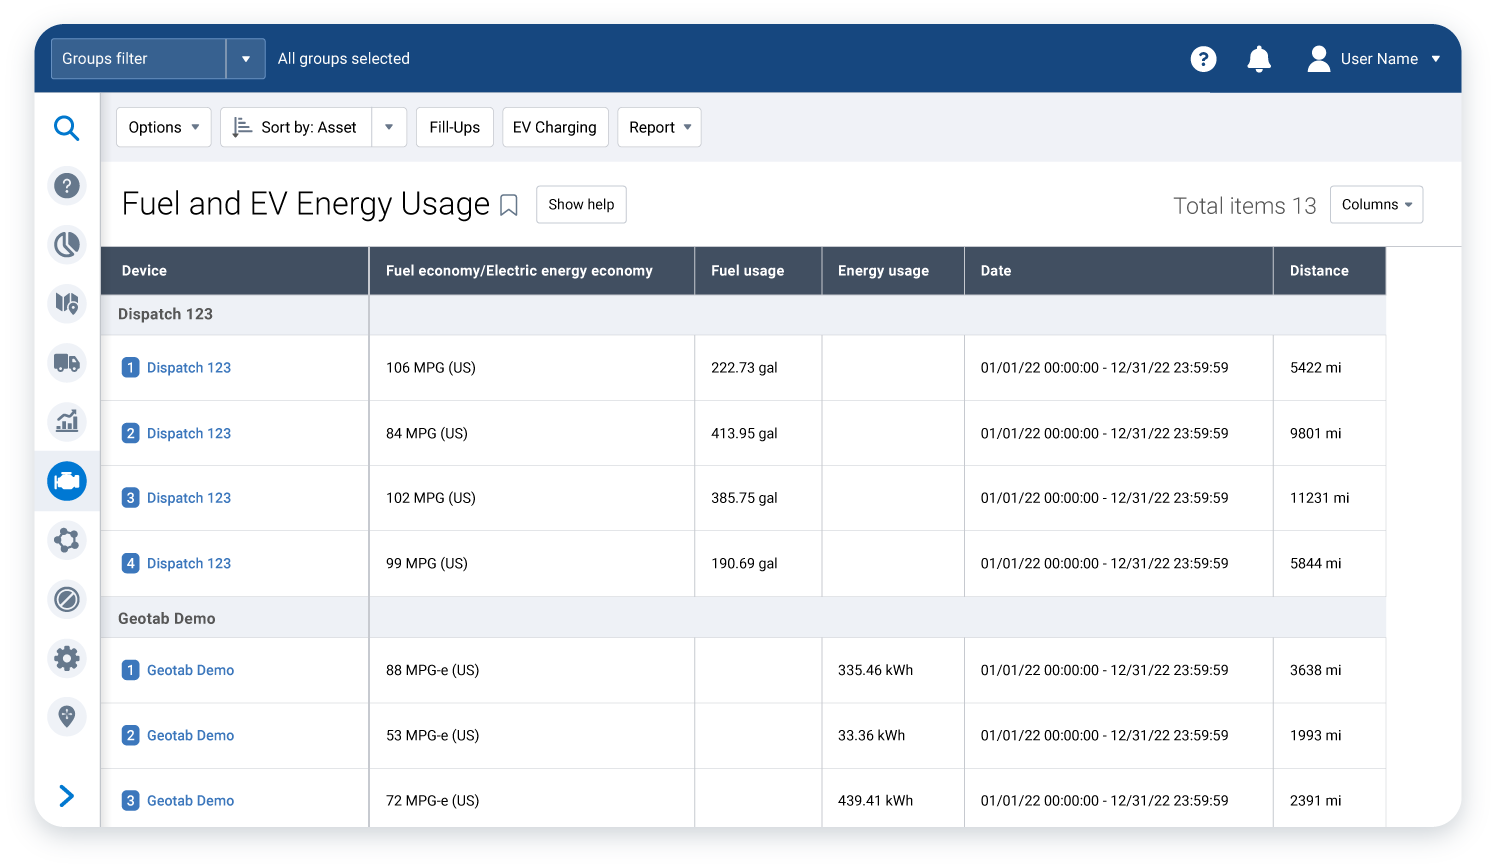The height and width of the screenshot is (866, 1496).
Task: Open the first Dispatch 123 device link
Action: coord(189,367)
